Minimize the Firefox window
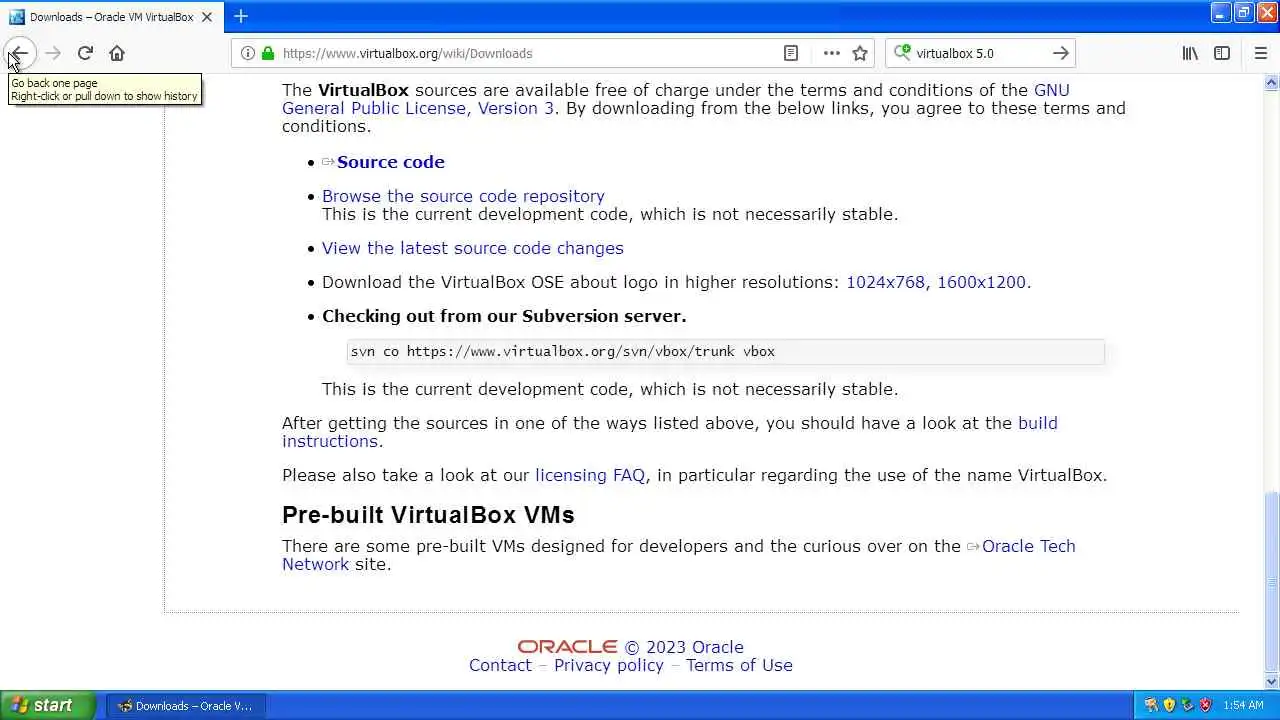The width and height of the screenshot is (1280, 720). 1220,13
